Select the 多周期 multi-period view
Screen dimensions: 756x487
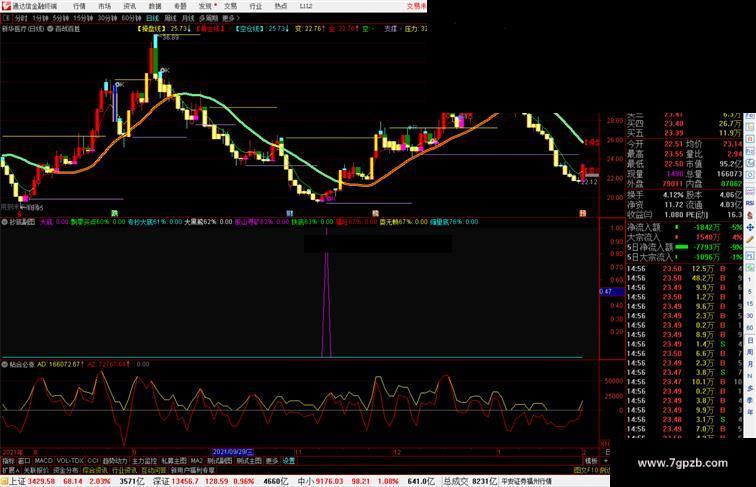click(x=208, y=18)
